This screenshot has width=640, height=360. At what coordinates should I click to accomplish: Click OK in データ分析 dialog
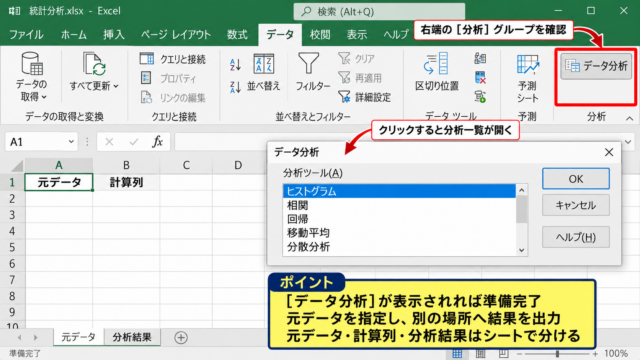pyautogui.click(x=576, y=179)
